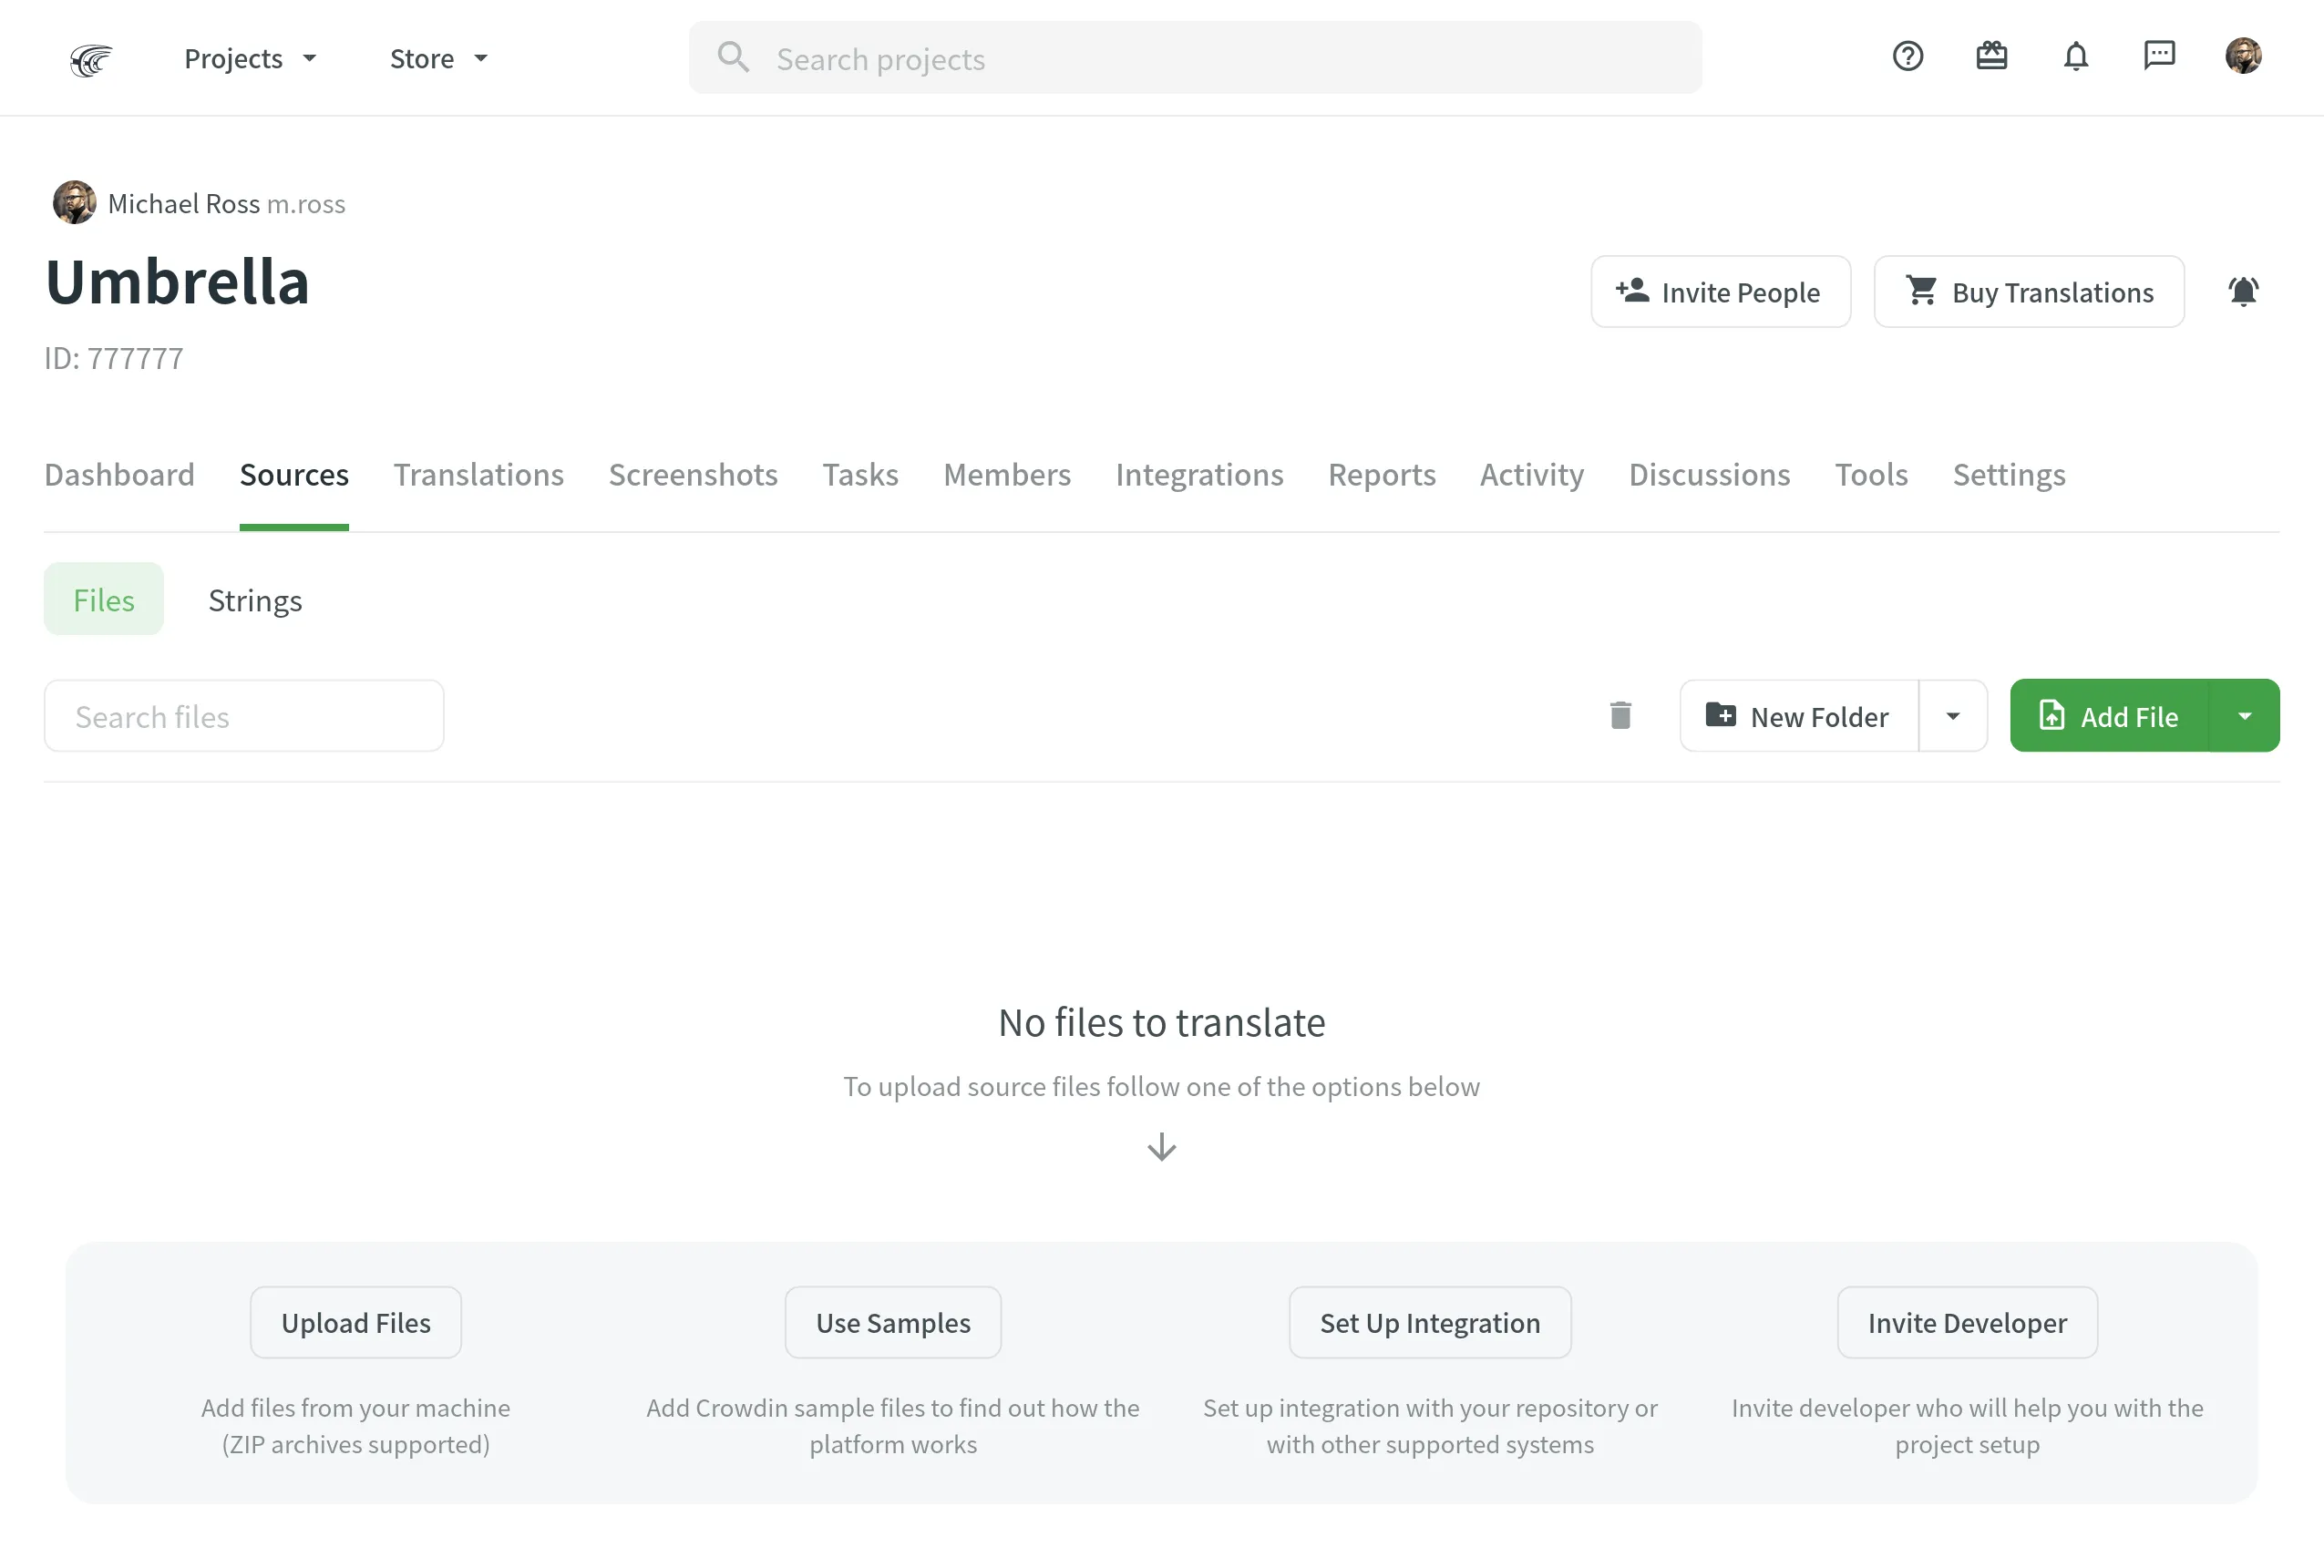
Task: Click the Upload Files button
Action: (355, 1323)
